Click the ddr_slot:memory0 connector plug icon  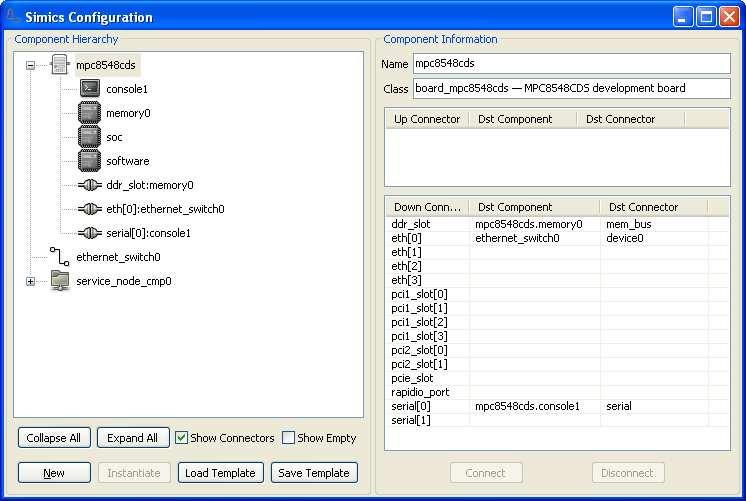pyautogui.click(x=90, y=185)
